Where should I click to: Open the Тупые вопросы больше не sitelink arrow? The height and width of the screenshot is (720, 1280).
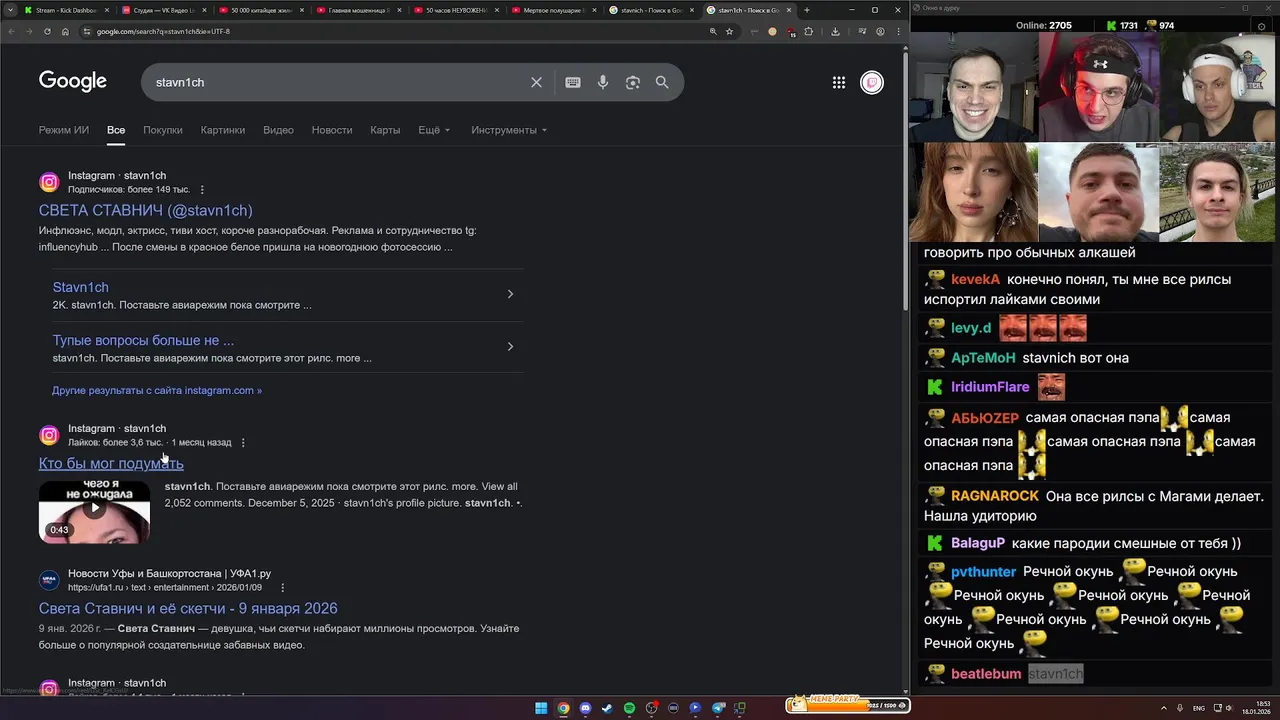click(x=510, y=346)
